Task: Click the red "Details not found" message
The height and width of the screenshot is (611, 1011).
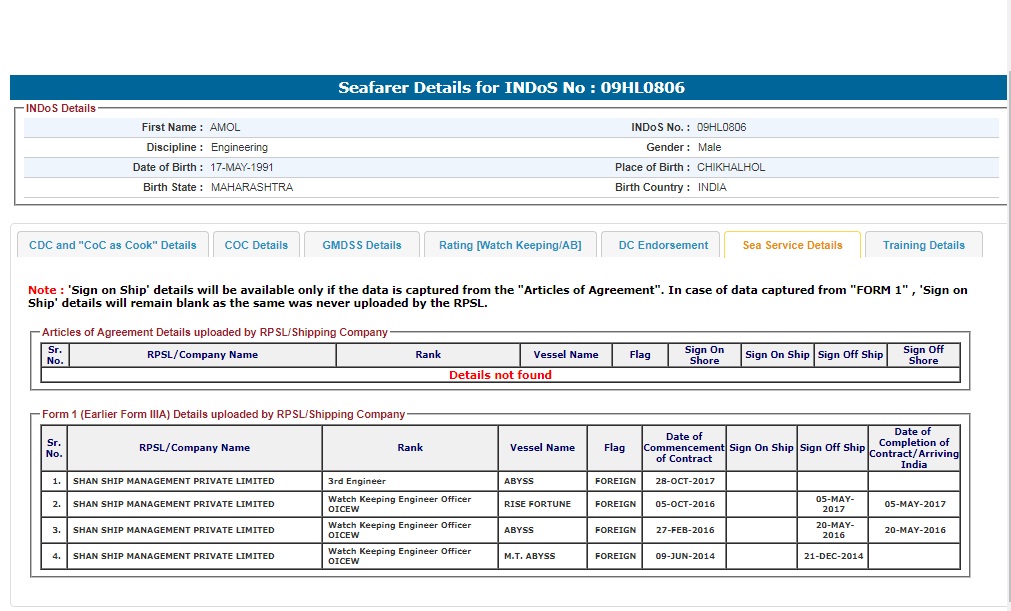Action: (x=500, y=376)
